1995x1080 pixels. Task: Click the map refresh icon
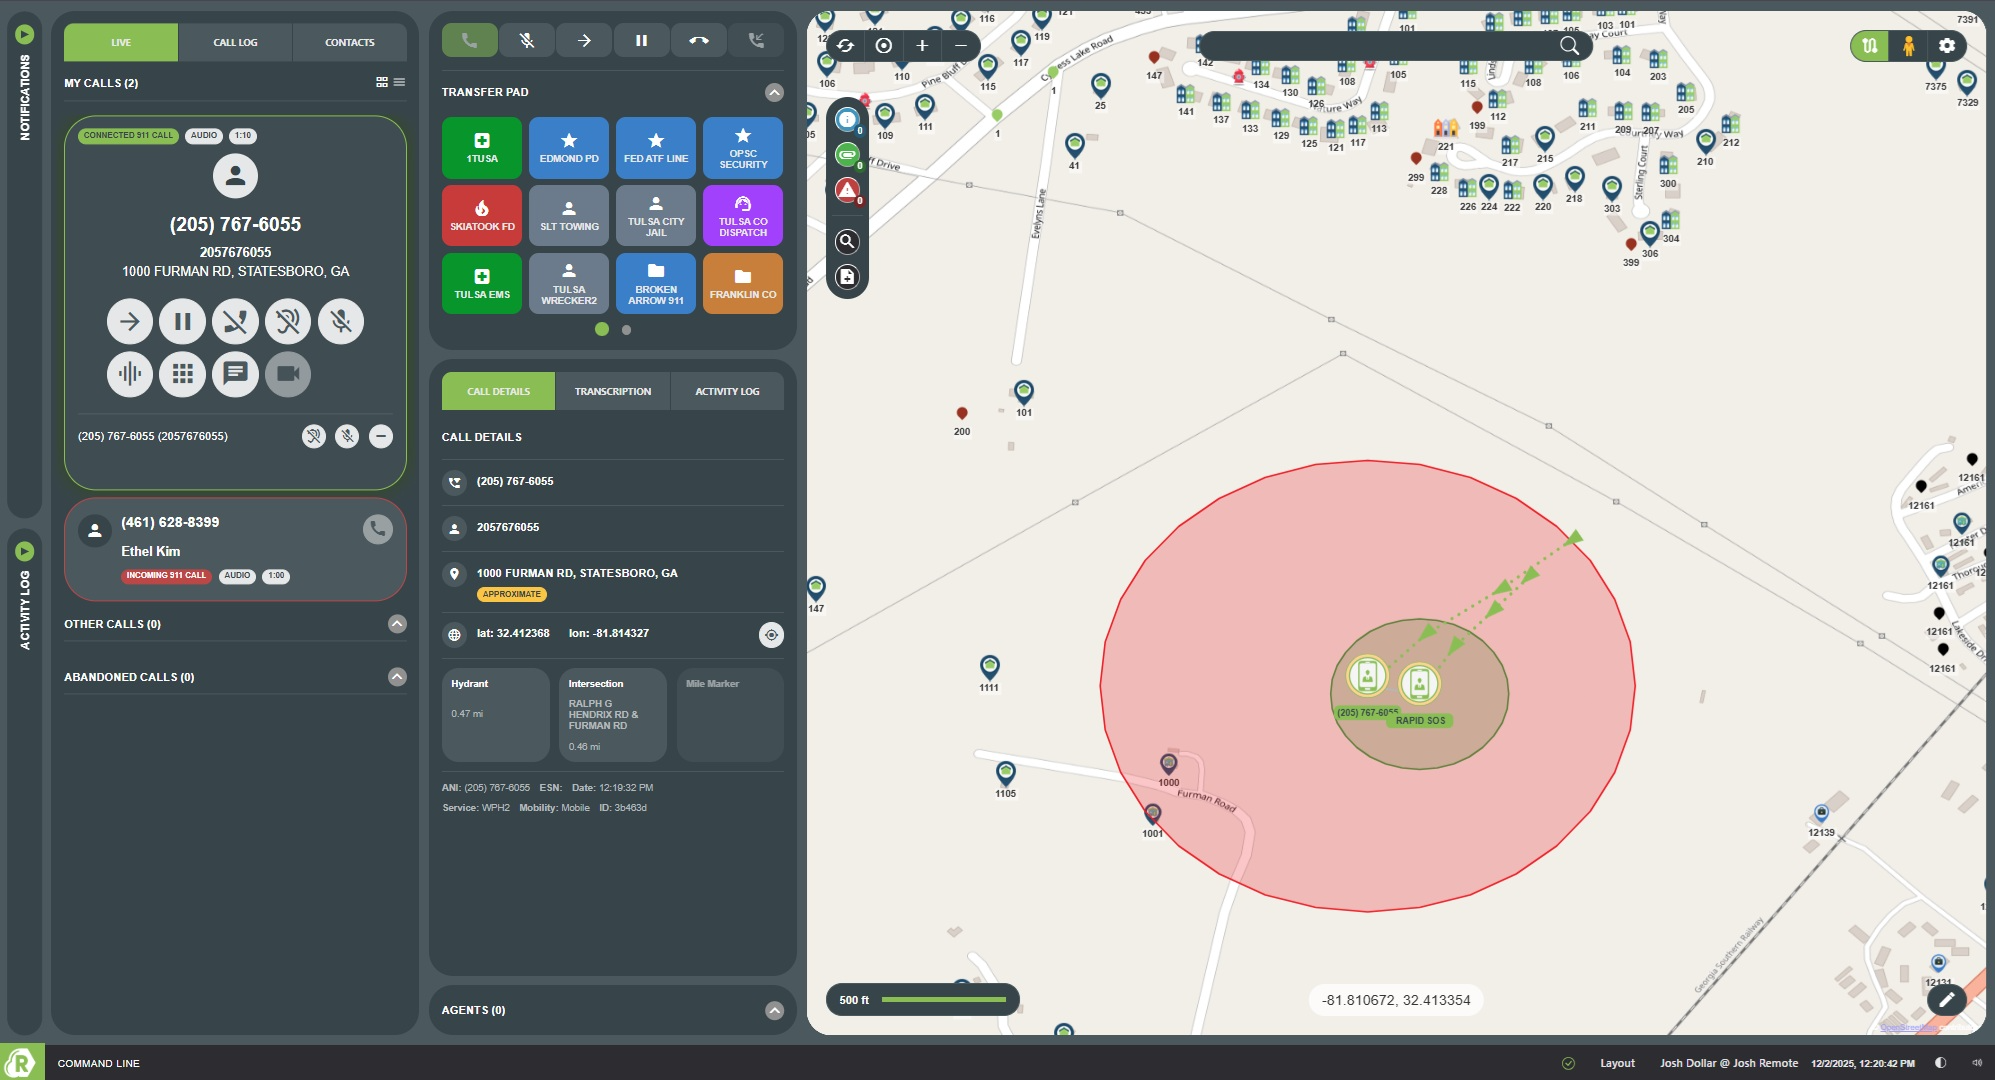coord(846,45)
